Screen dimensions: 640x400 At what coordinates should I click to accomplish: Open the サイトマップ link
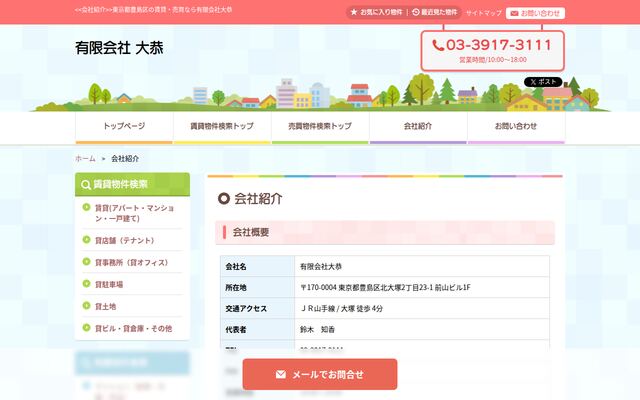coord(484,13)
